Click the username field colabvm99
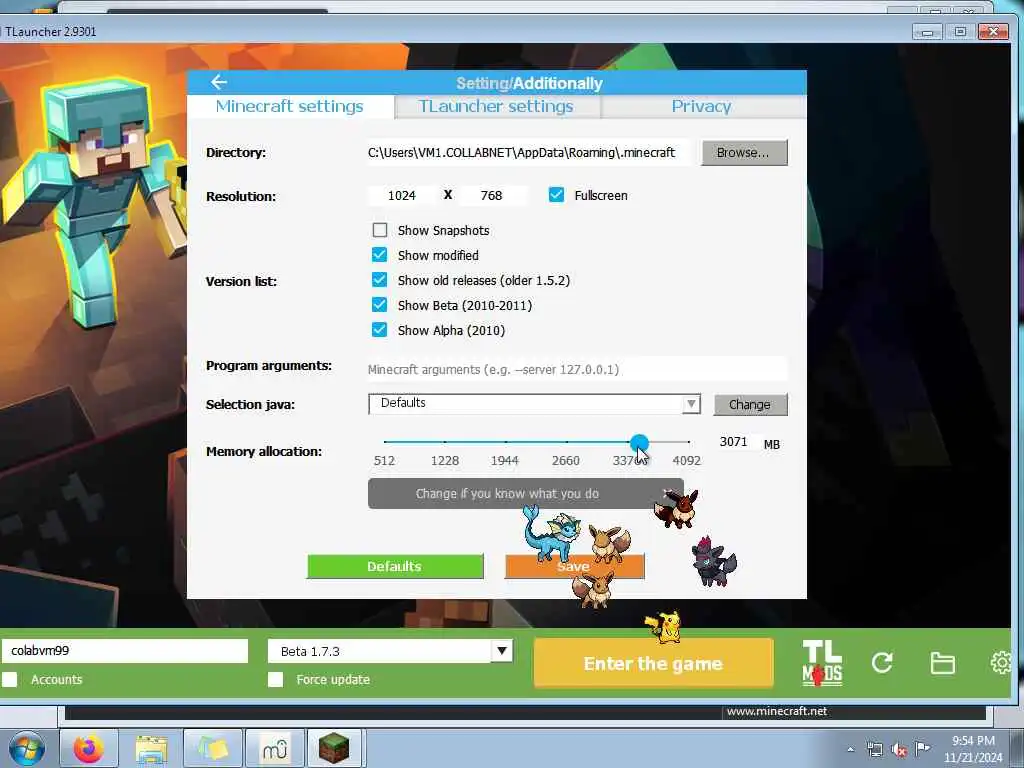The width and height of the screenshot is (1024, 768). coord(125,650)
